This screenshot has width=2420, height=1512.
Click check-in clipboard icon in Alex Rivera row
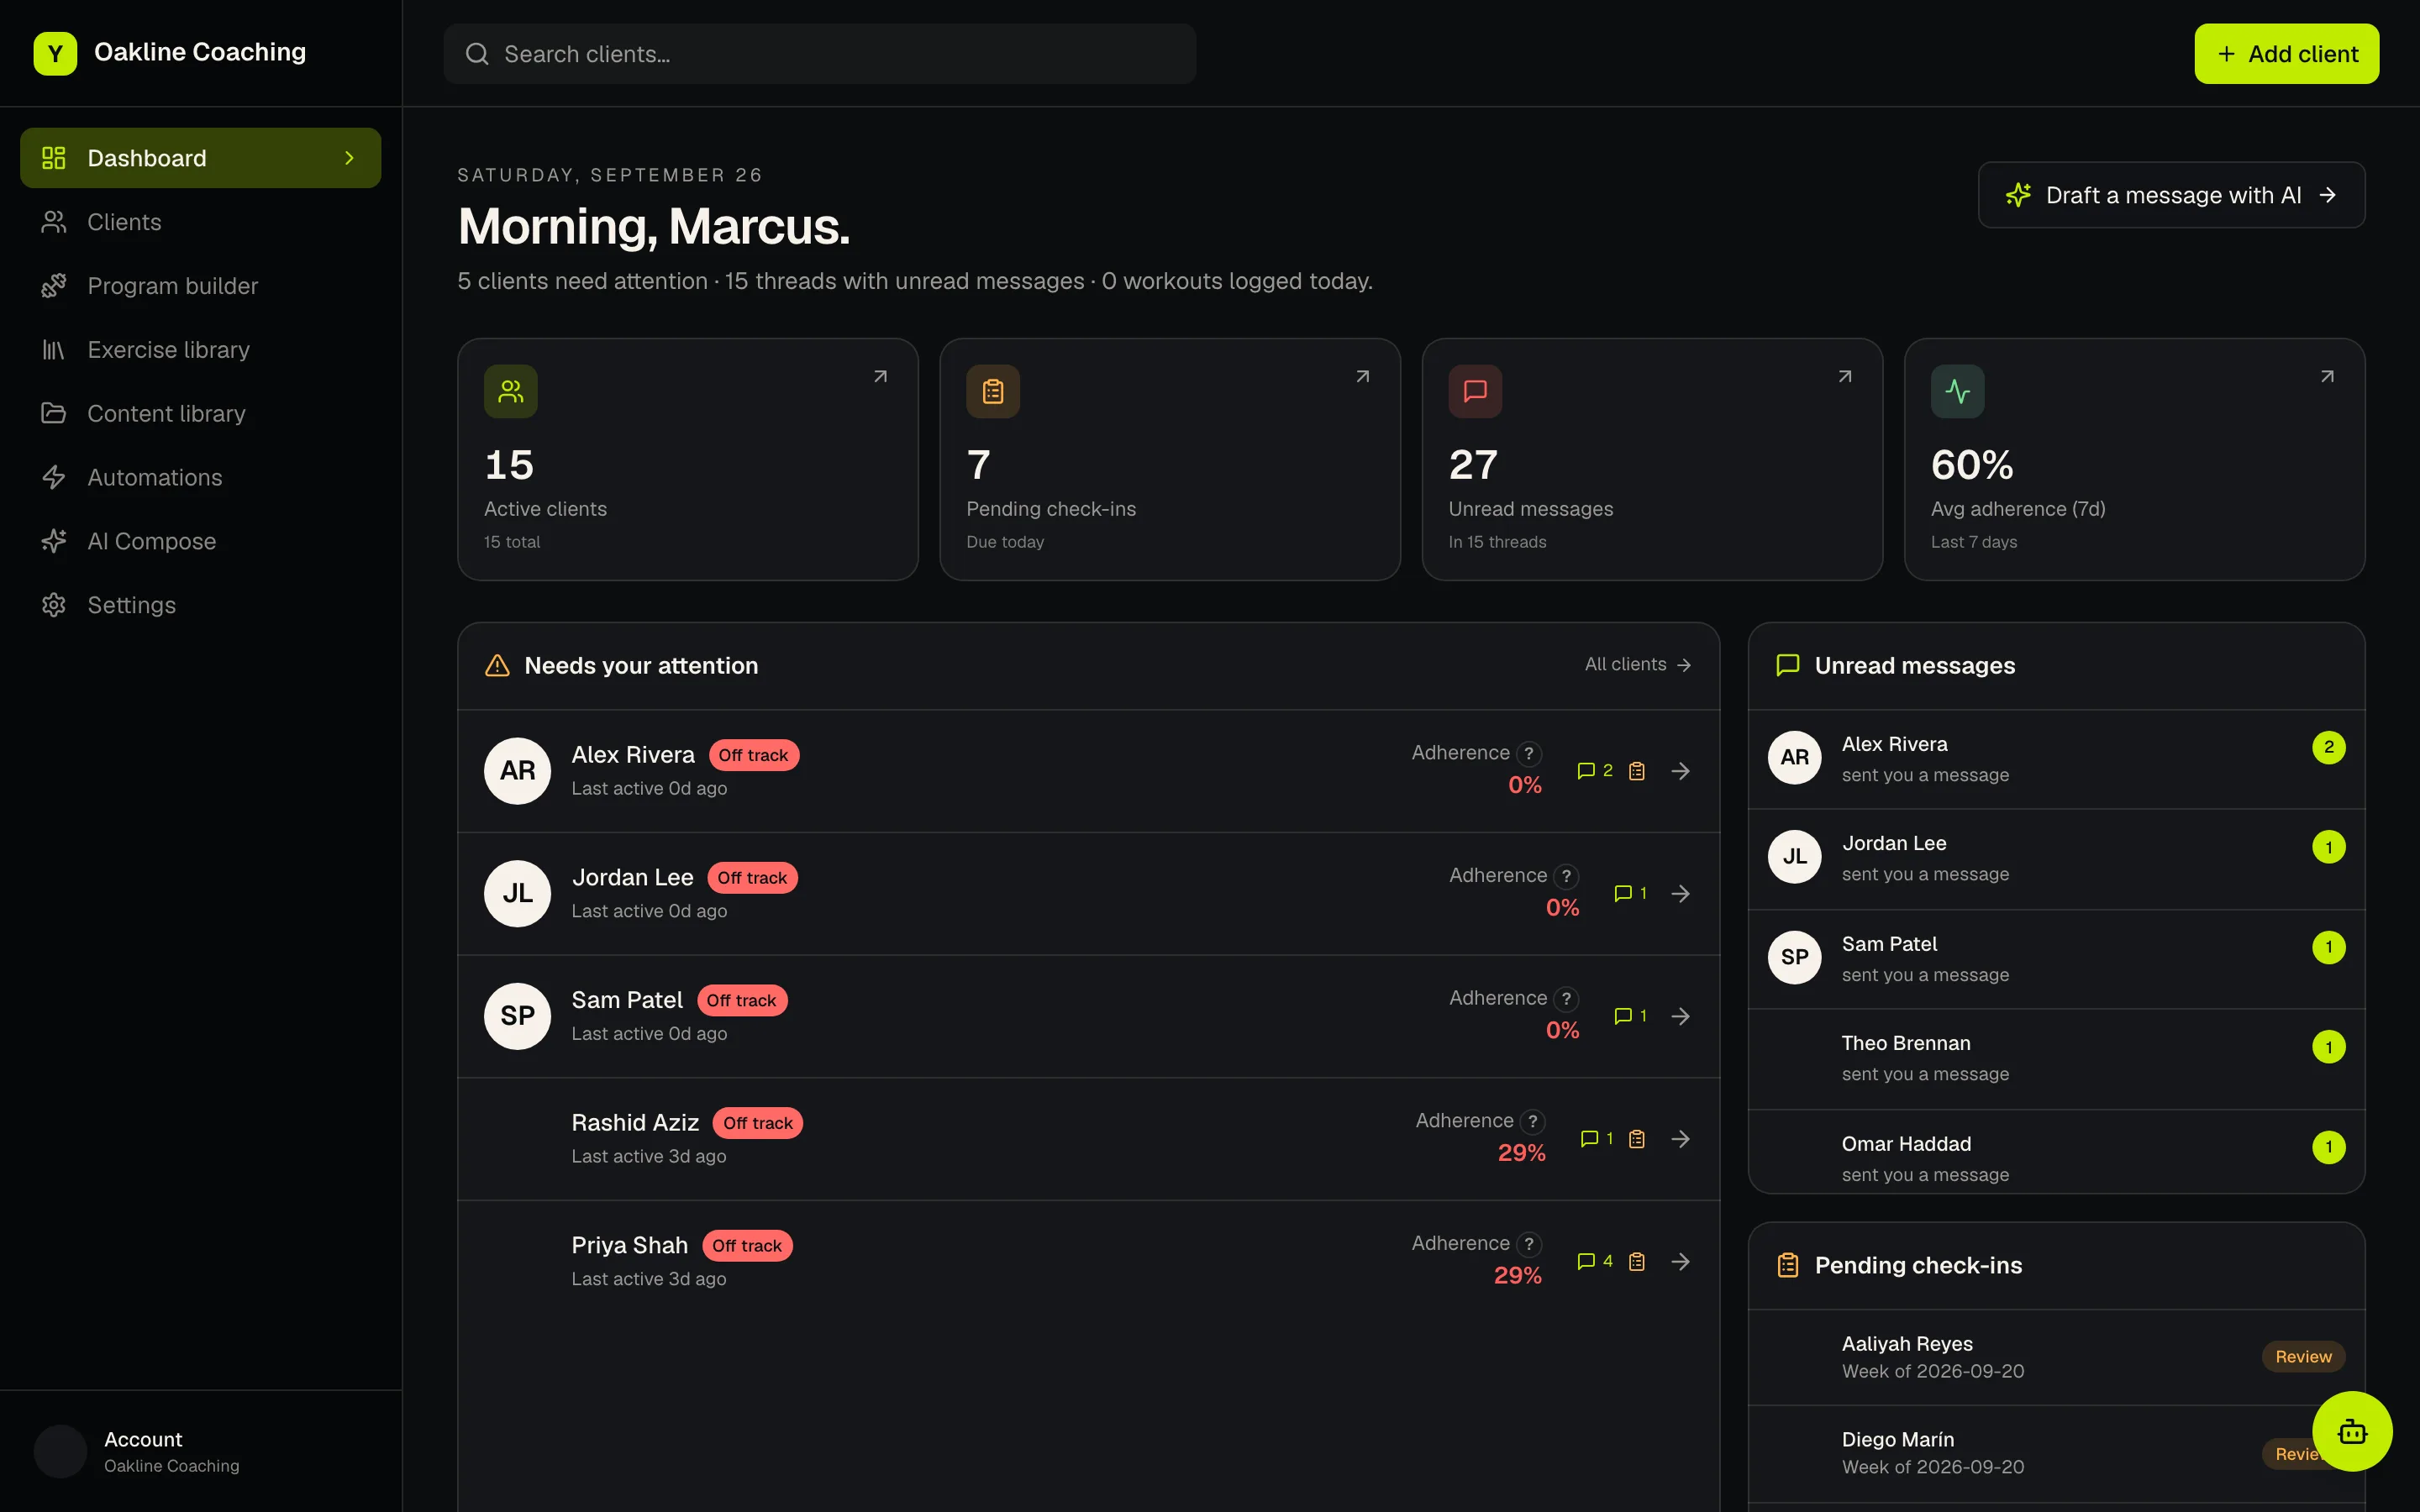point(1637,770)
